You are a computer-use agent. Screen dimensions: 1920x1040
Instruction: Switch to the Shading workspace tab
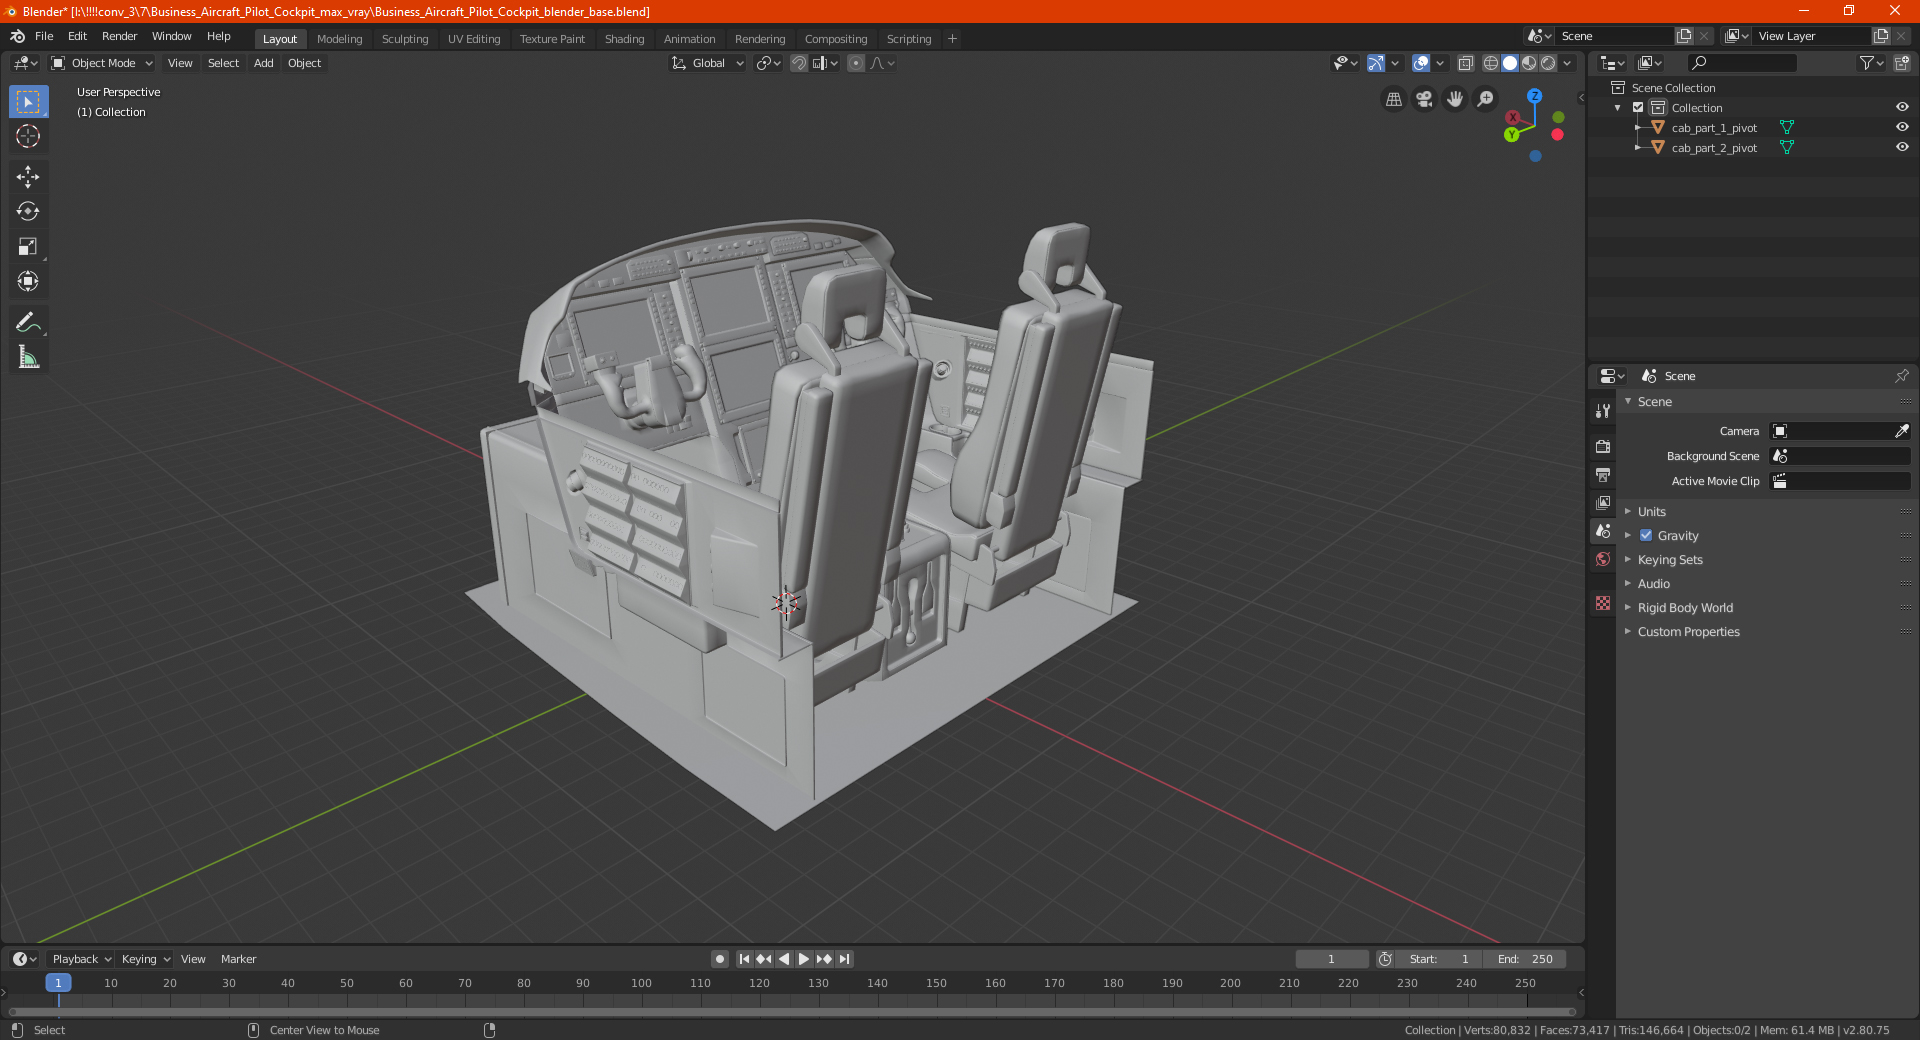(624, 39)
